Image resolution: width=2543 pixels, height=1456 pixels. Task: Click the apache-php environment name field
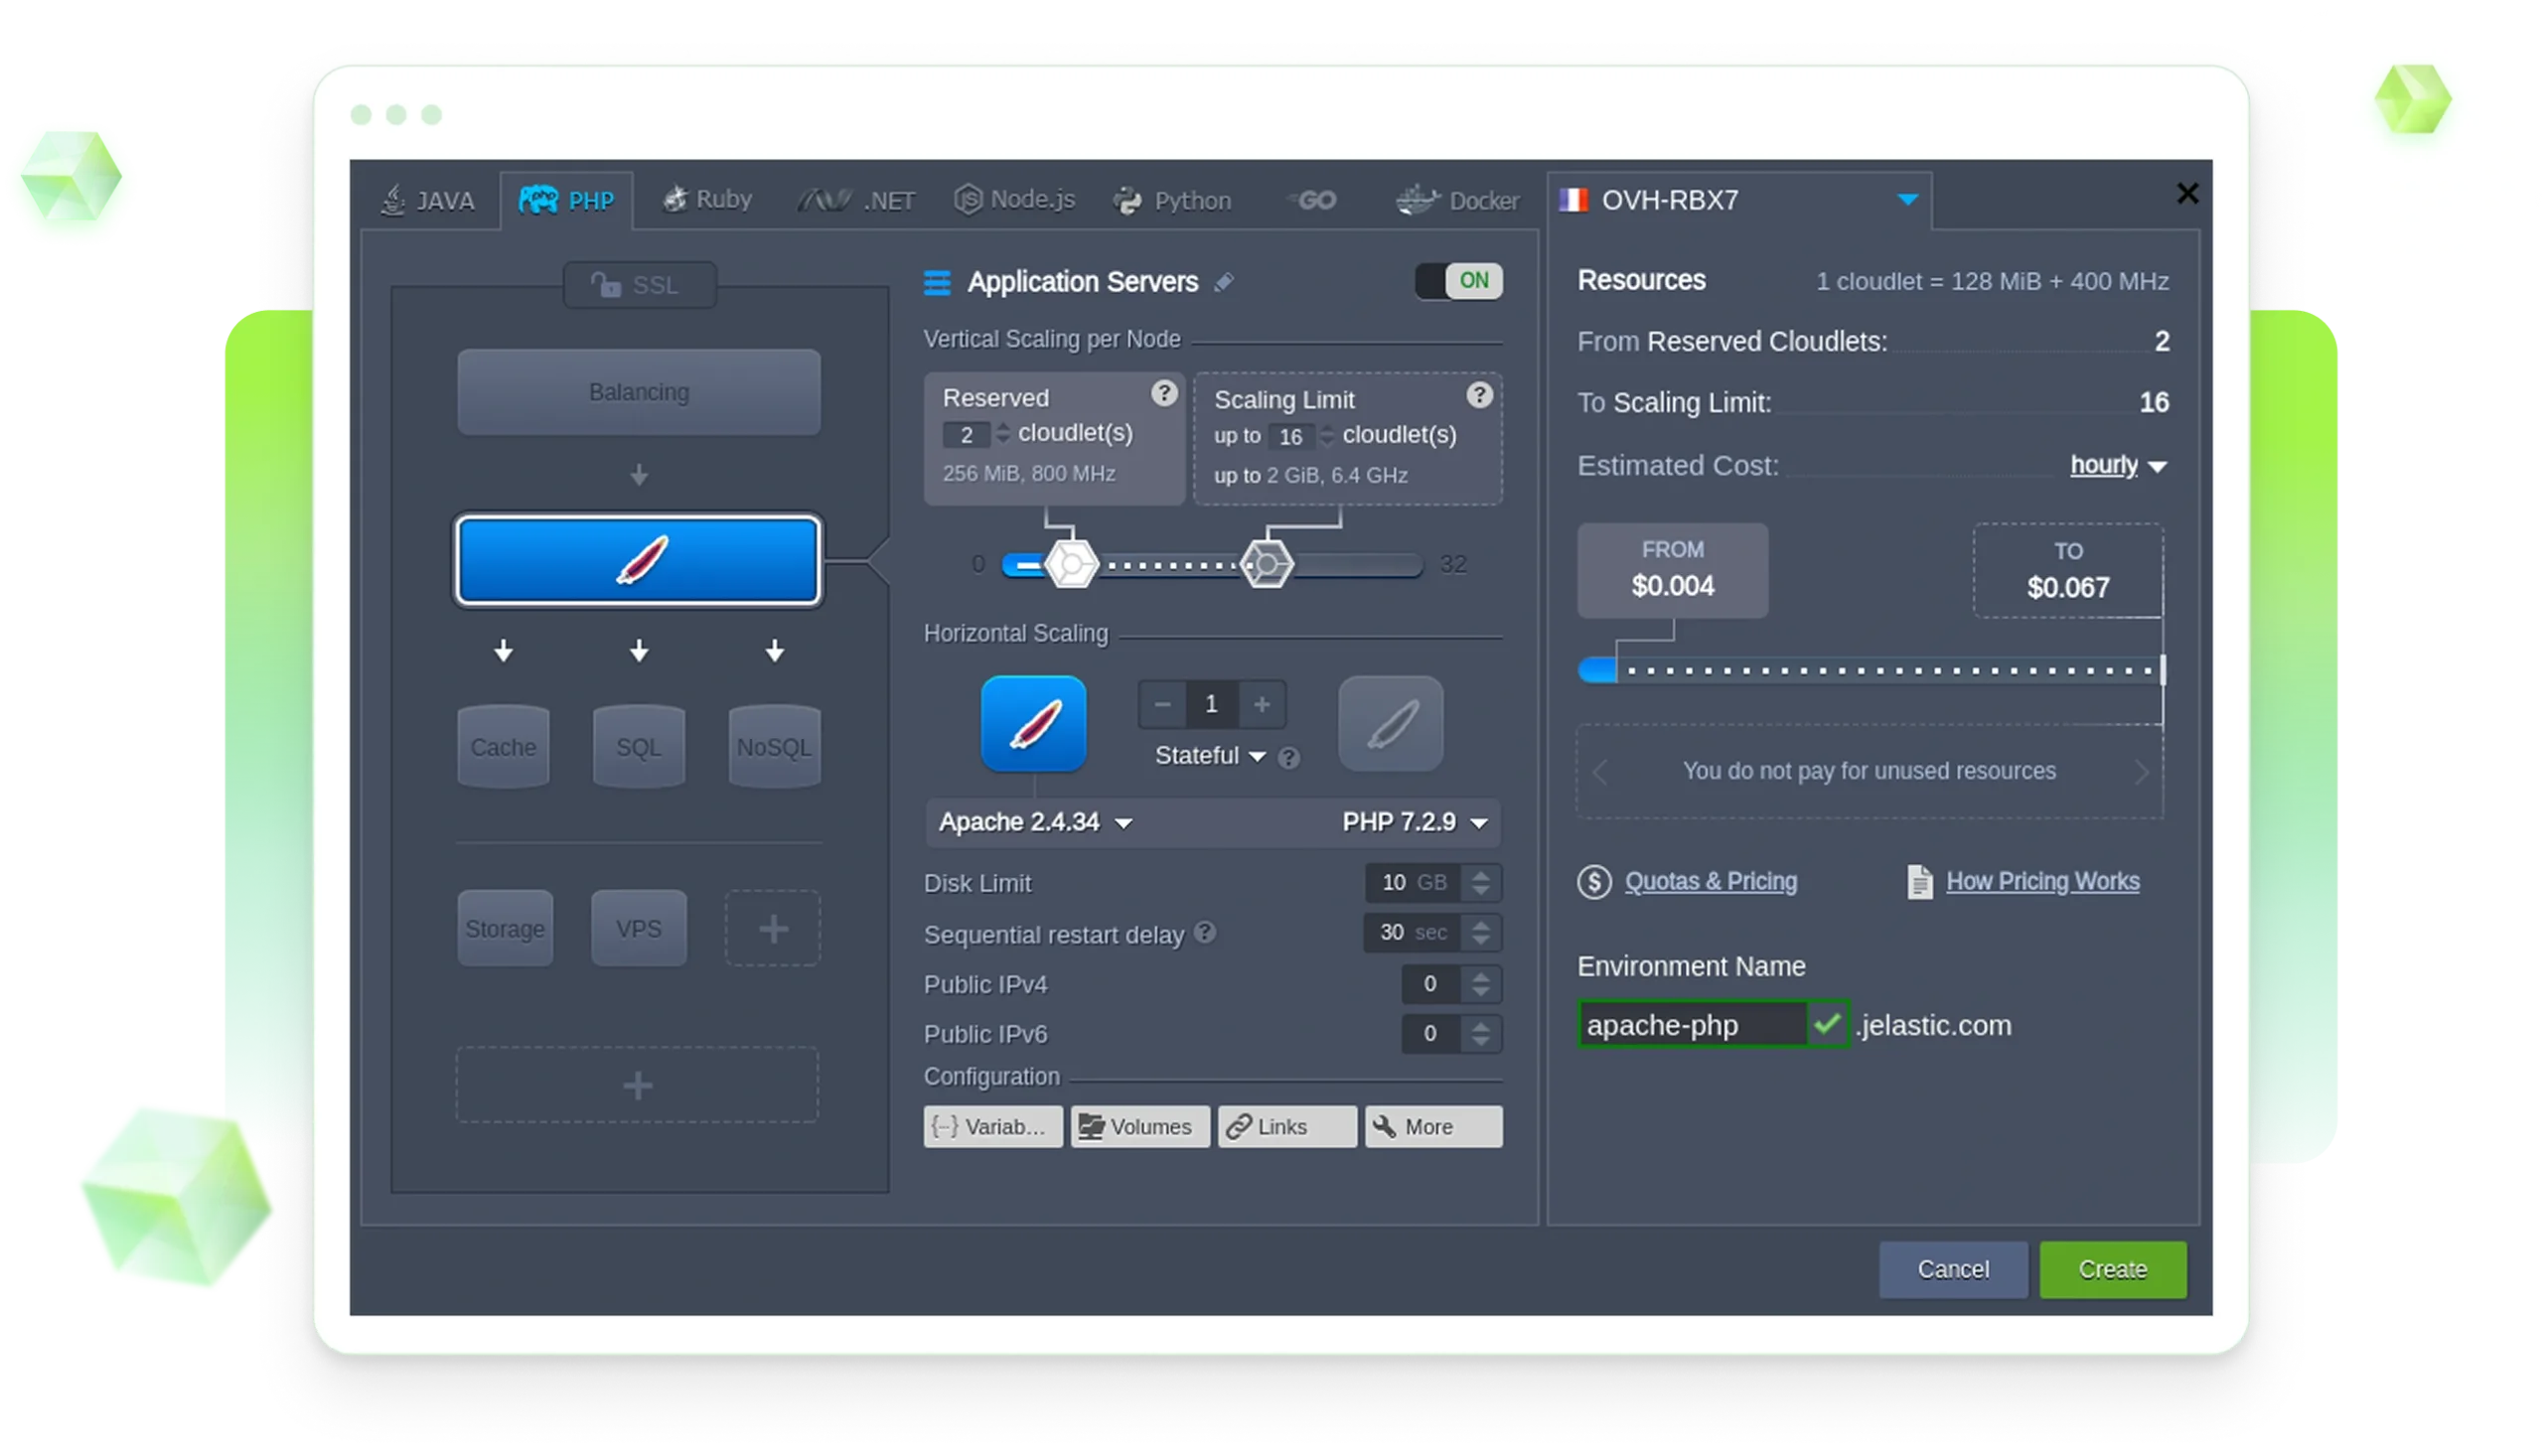pyautogui.click(x=1693, y=1025)
